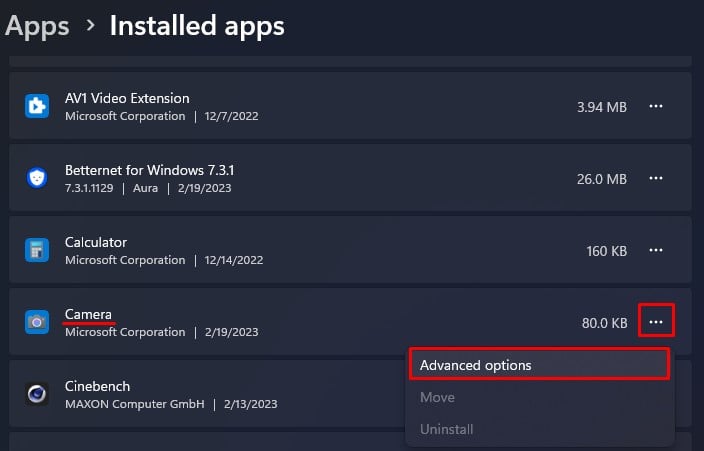Click the Cinebench app icon
This screenshot has width=704, height=451.
click(37, 394)
